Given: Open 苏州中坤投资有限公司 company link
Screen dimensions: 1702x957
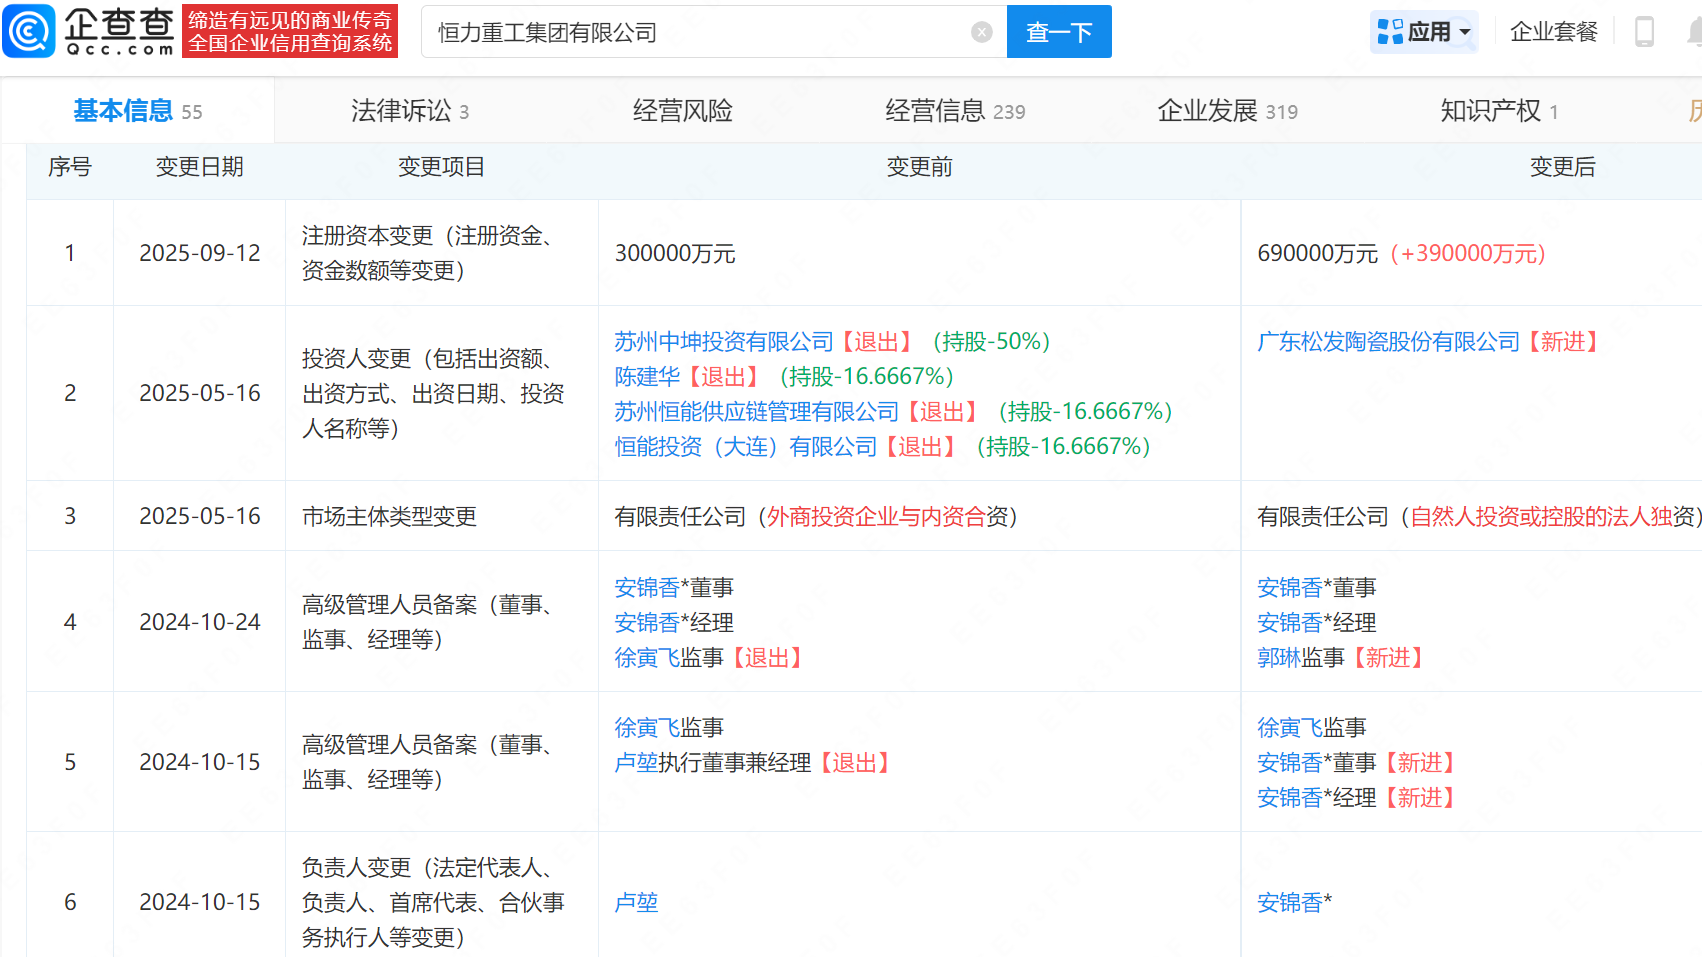Looking at the screenshot, I should pos(724,342).
